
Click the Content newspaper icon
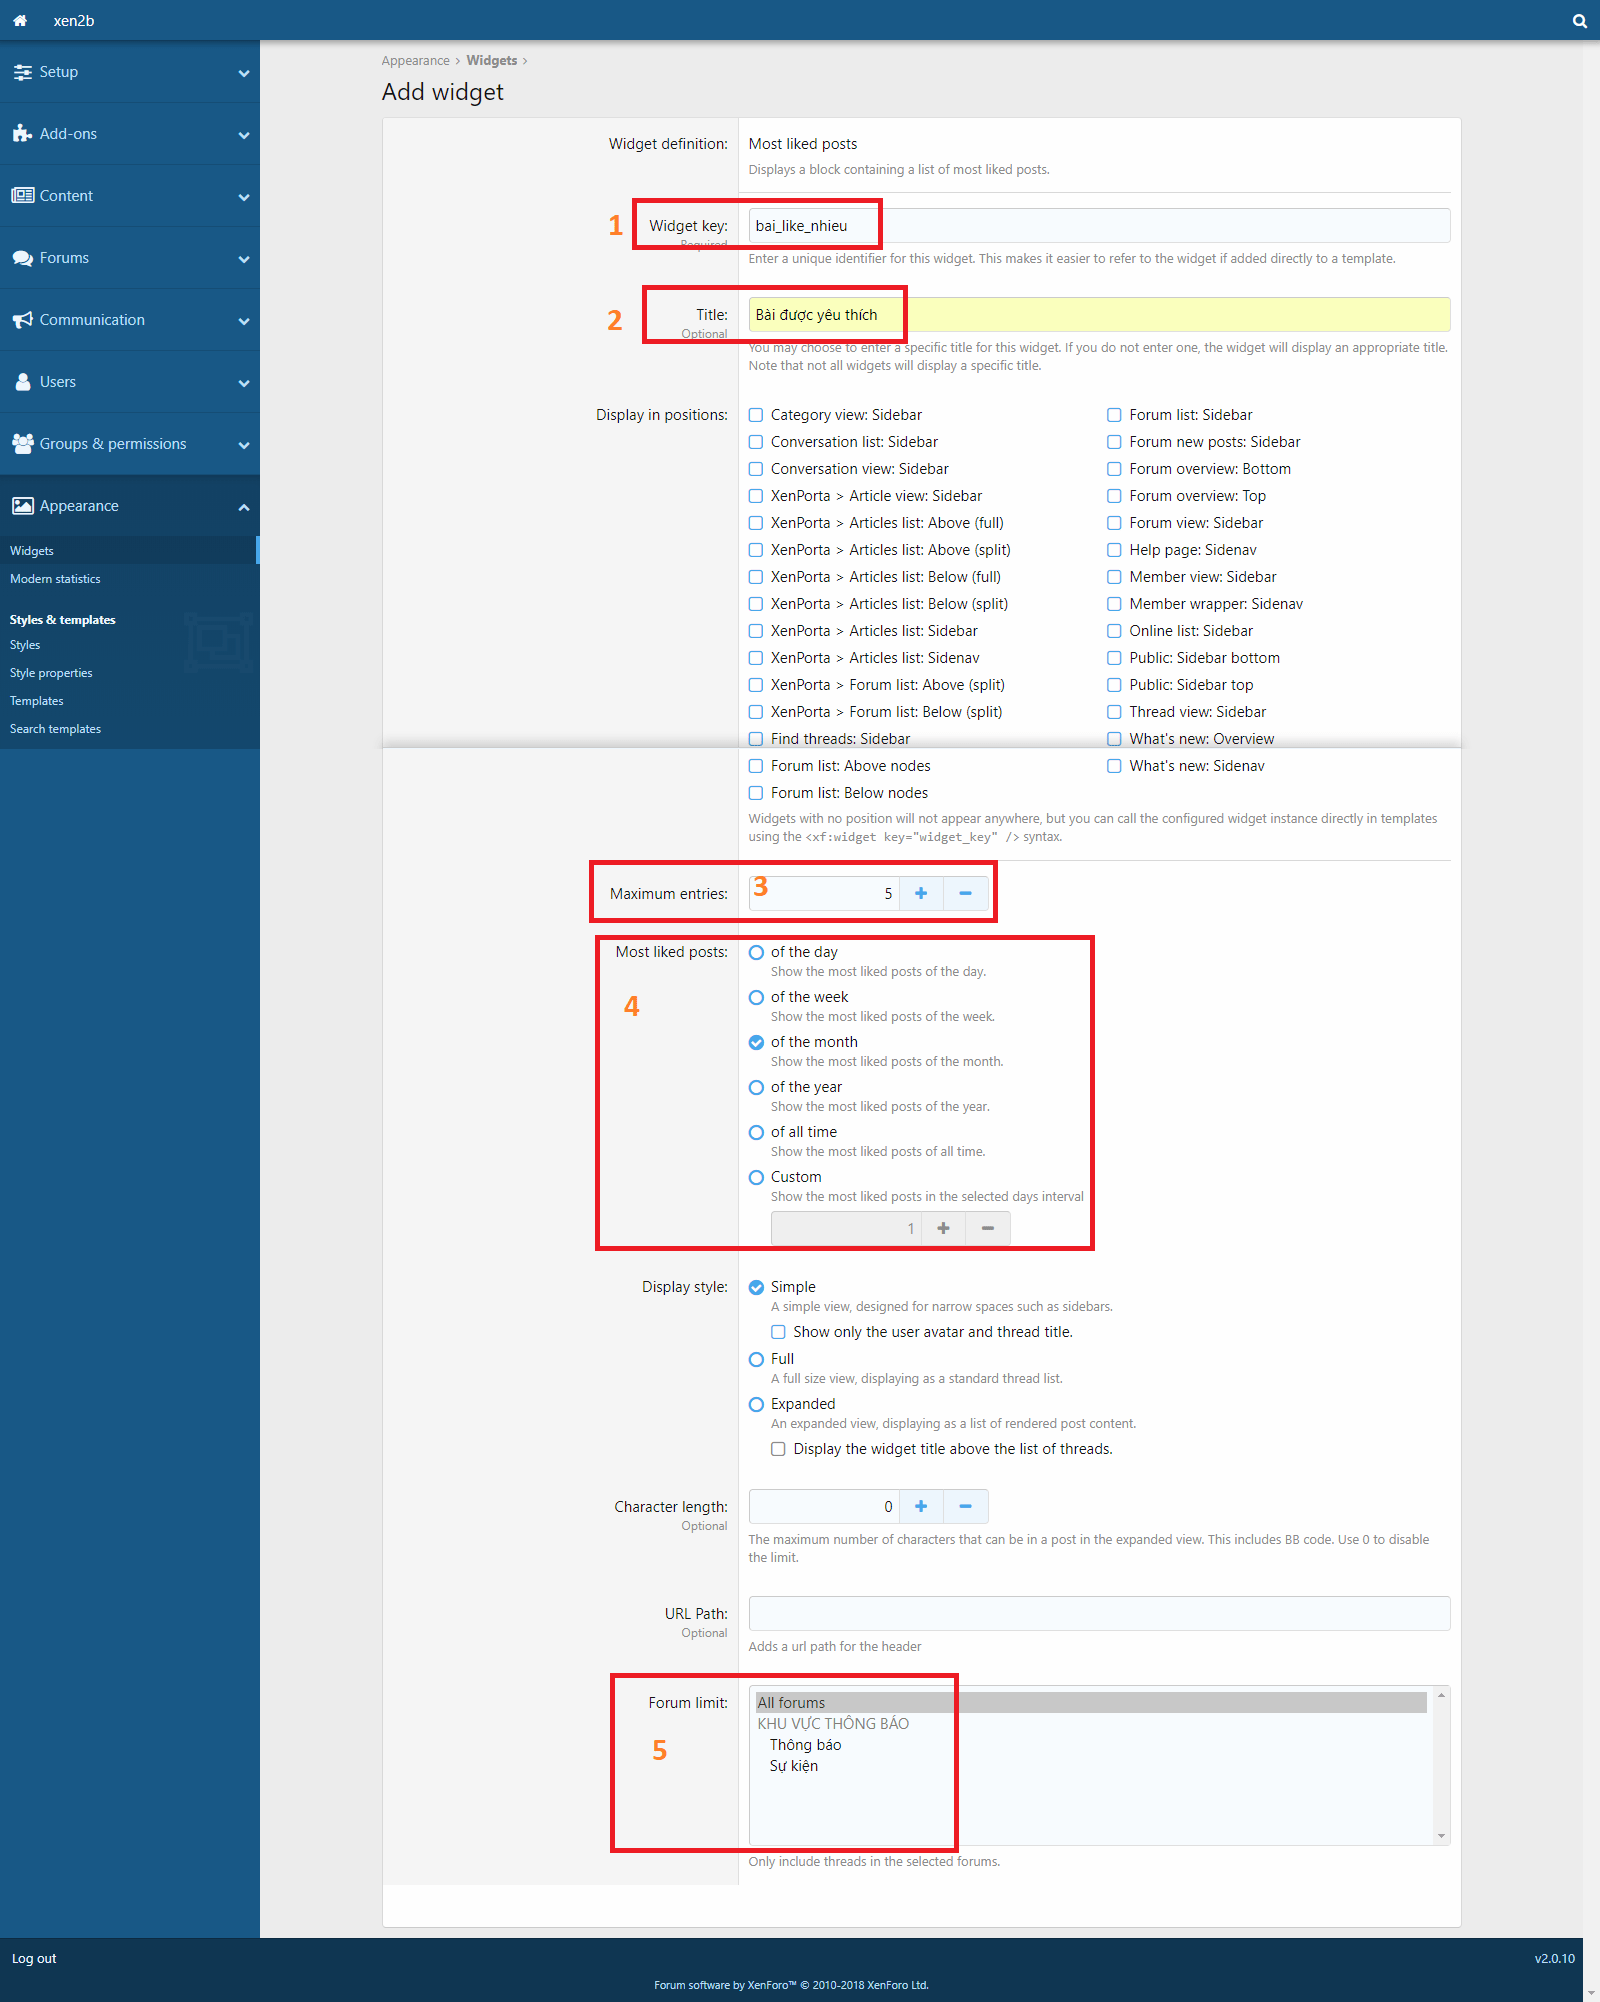(x=22, y=196)
